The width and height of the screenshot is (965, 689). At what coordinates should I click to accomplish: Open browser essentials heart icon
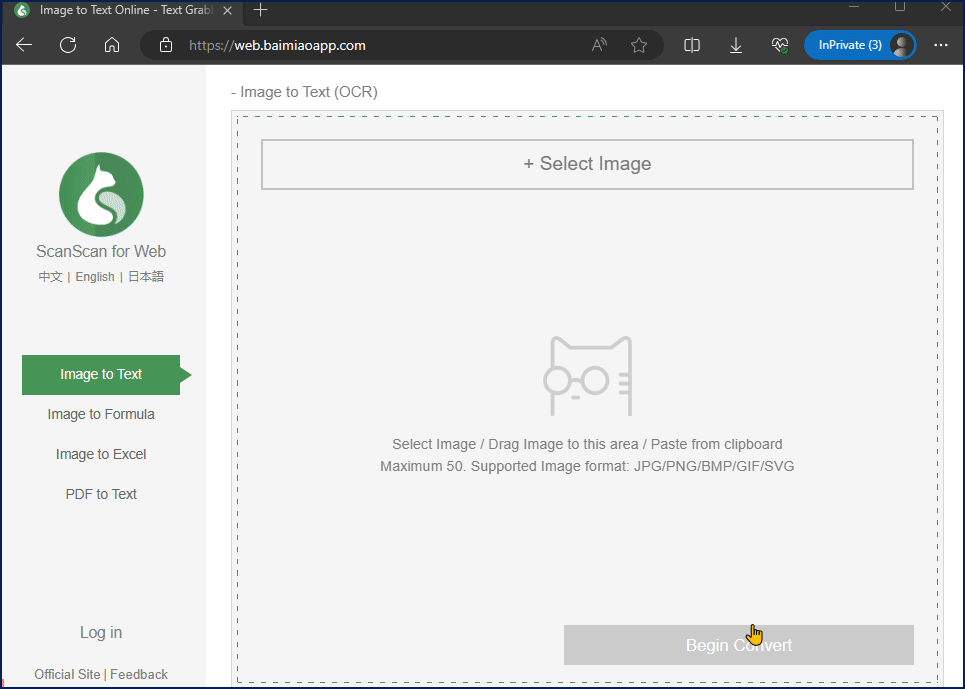pyautogui.click(x=780, y=45)
